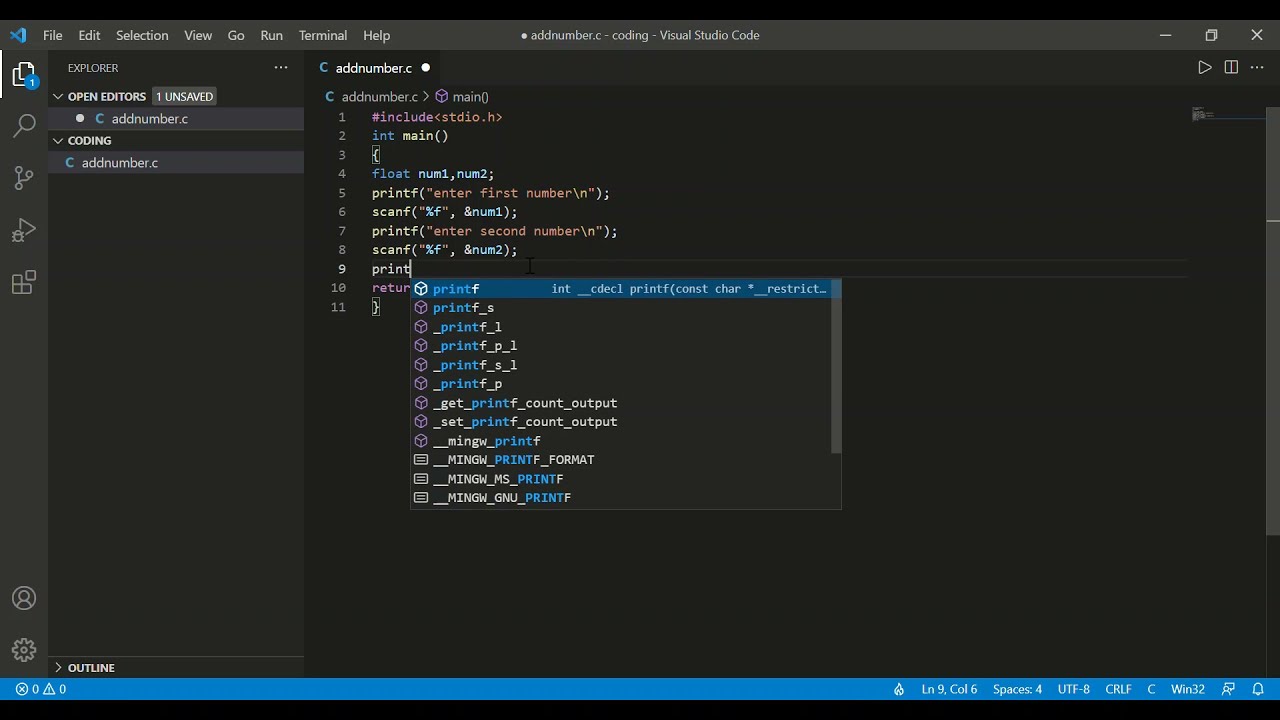
Task: Click the feedback icon in status bar
Action: (x=1229, y=689)
